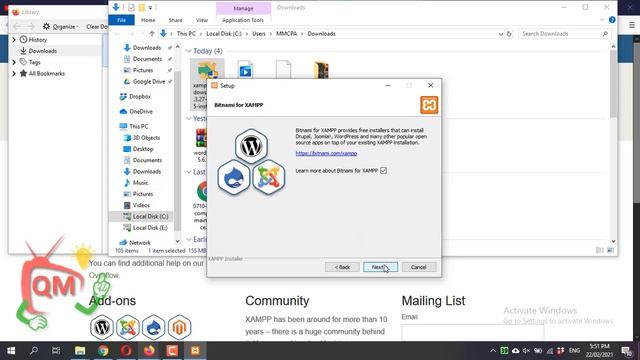Select the blank document file in Today group
This screenshot has width=640, height=360.
pos(283,69)
